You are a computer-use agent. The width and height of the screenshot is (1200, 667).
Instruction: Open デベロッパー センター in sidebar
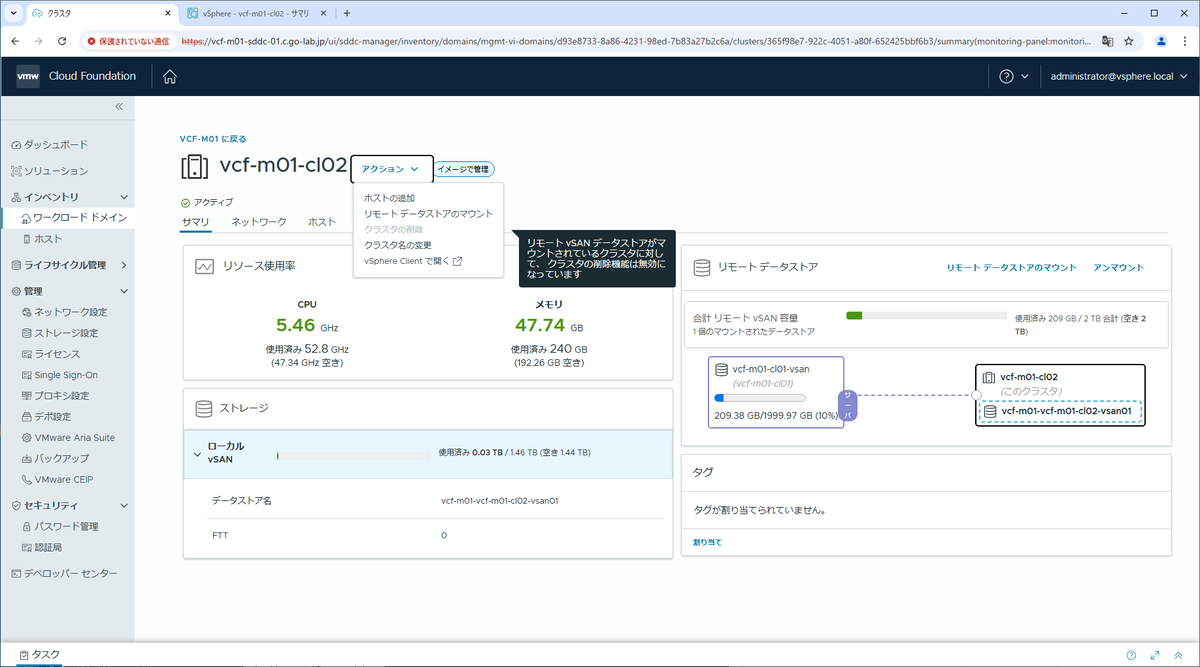(63, 573)
